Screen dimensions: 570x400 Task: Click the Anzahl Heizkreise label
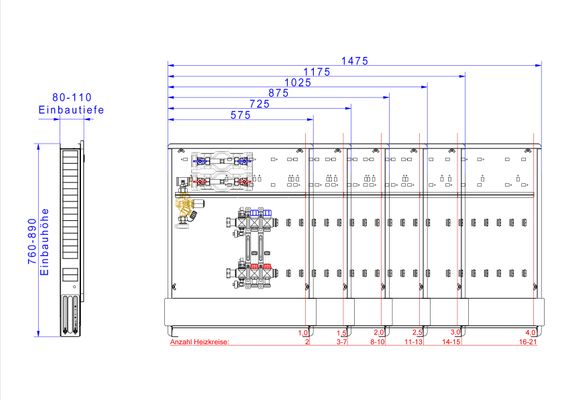[200, 342]
